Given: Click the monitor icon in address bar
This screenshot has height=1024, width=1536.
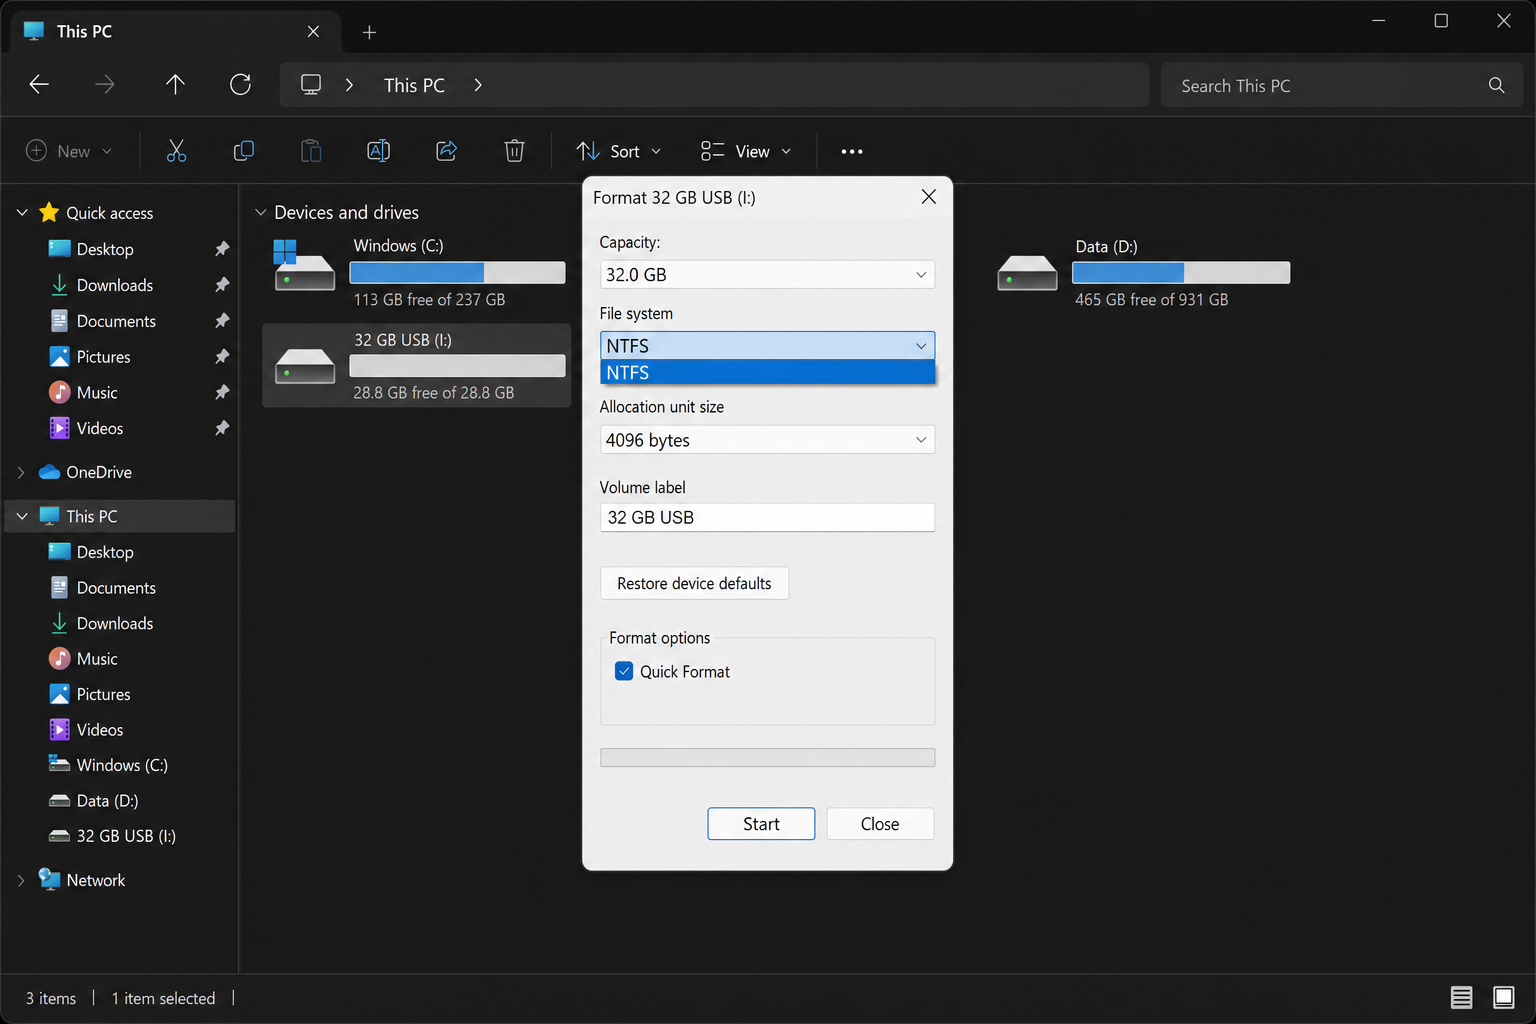Looking at the screenshot, I should (x=311, y=85).
